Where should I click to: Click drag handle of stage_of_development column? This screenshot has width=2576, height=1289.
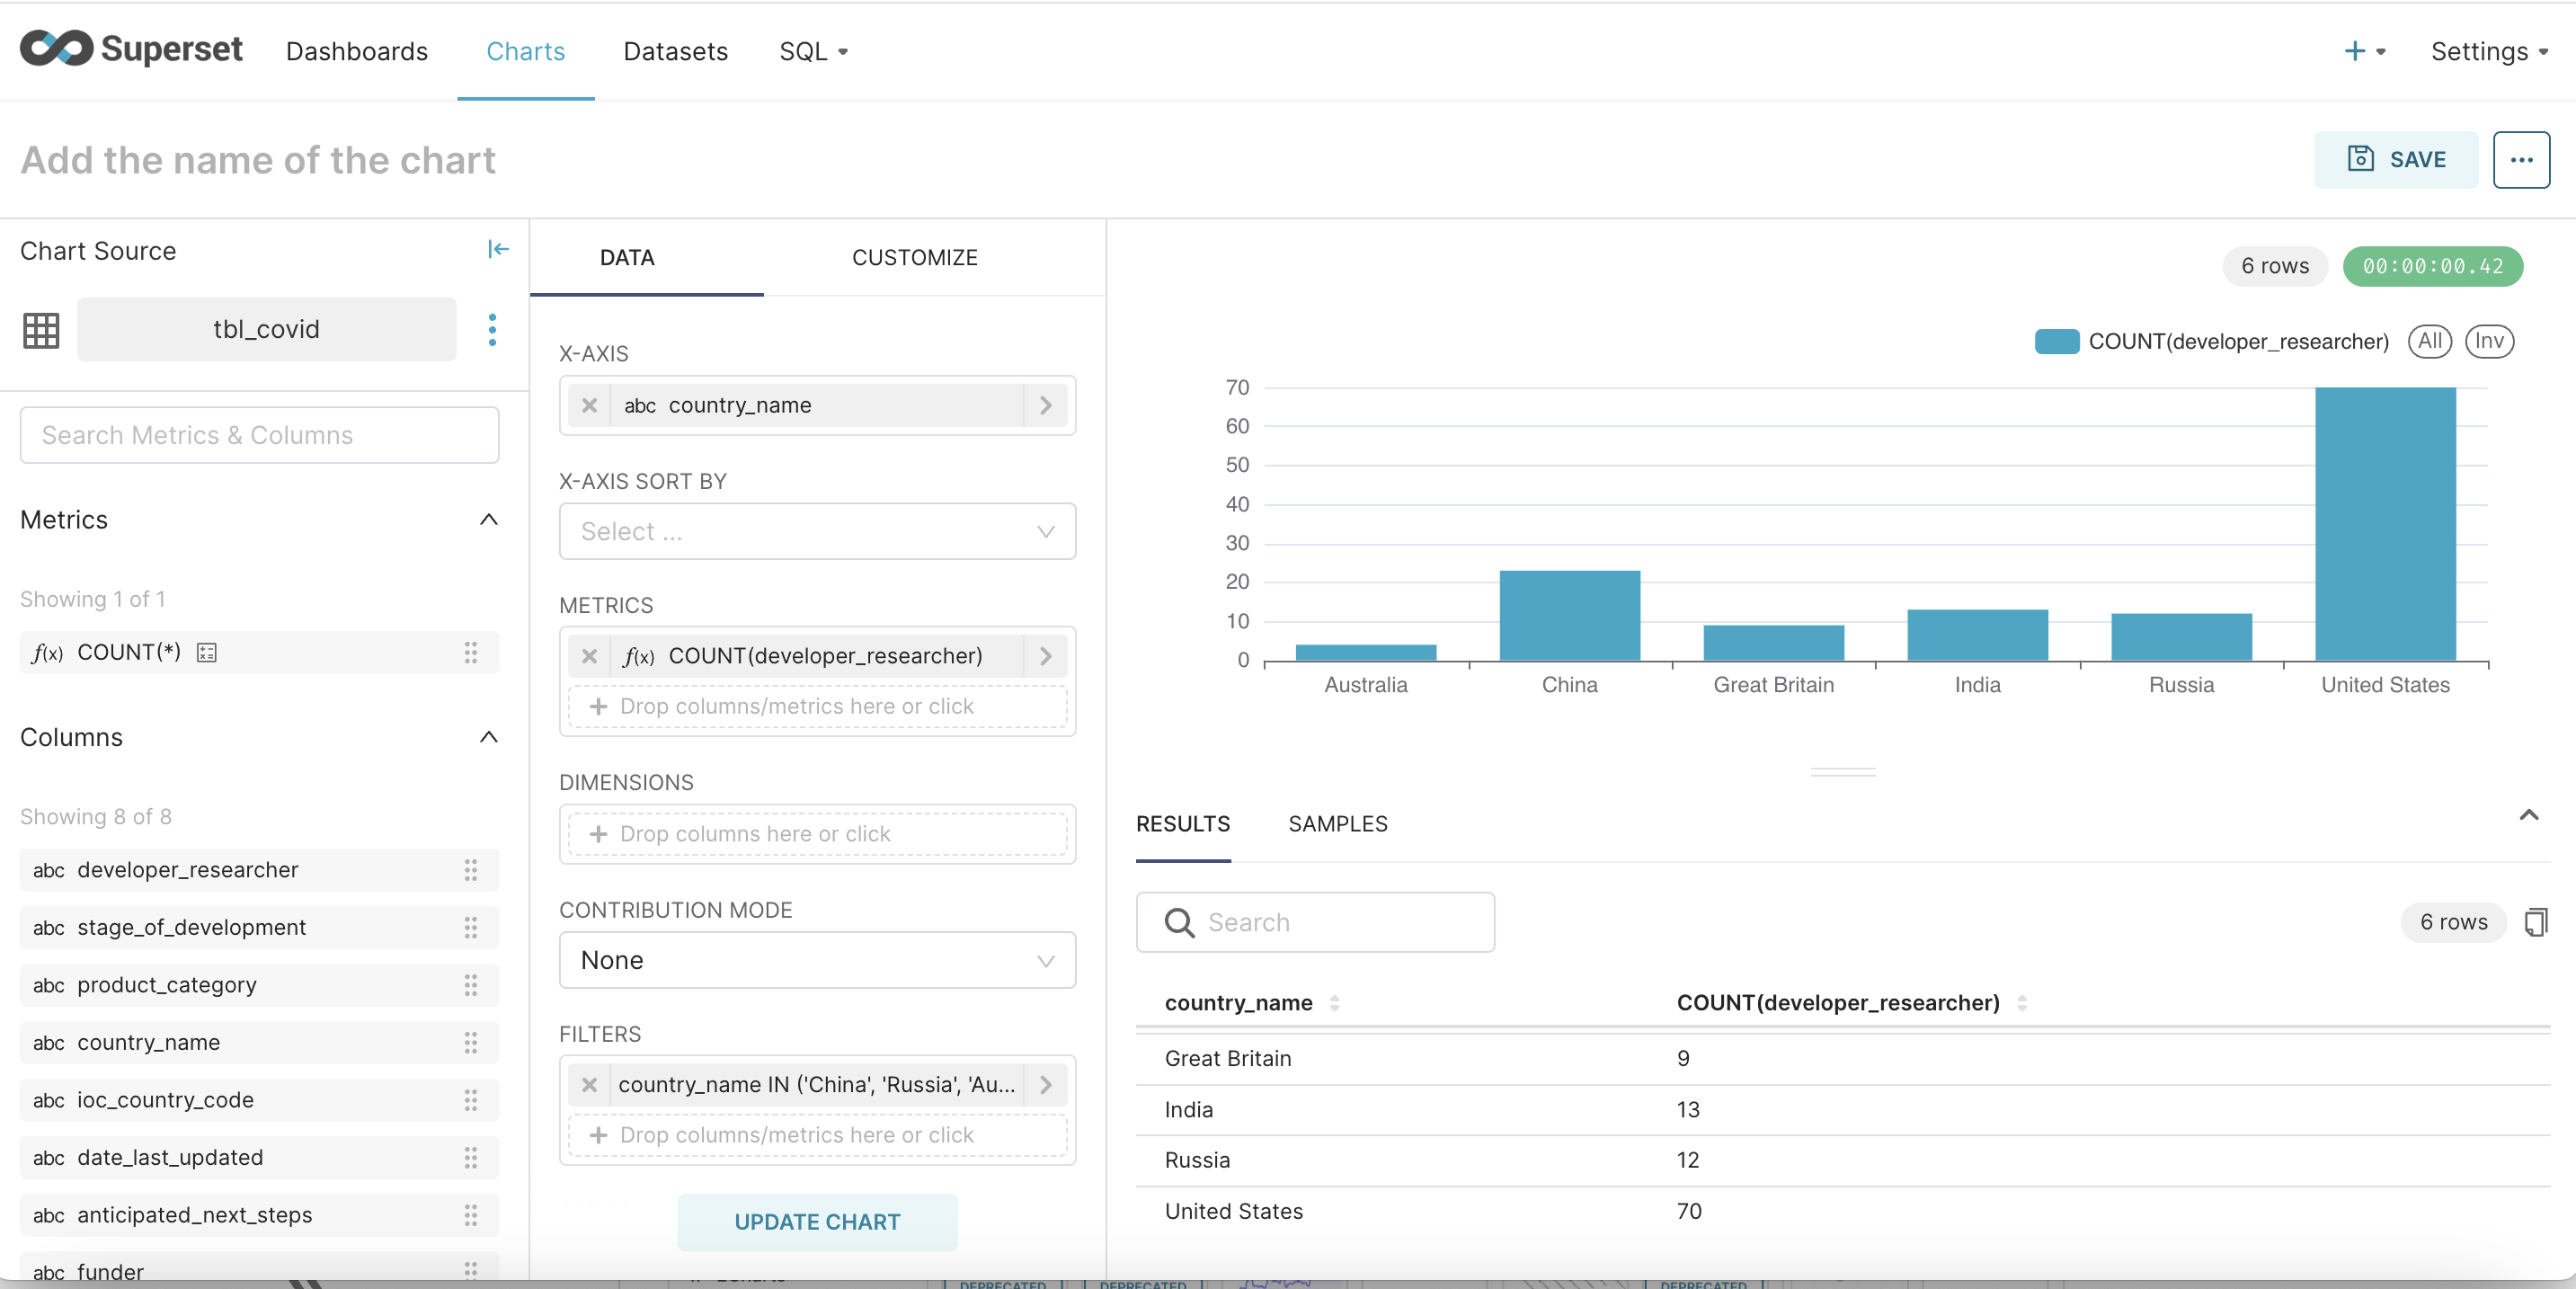(x=470, y=928)
